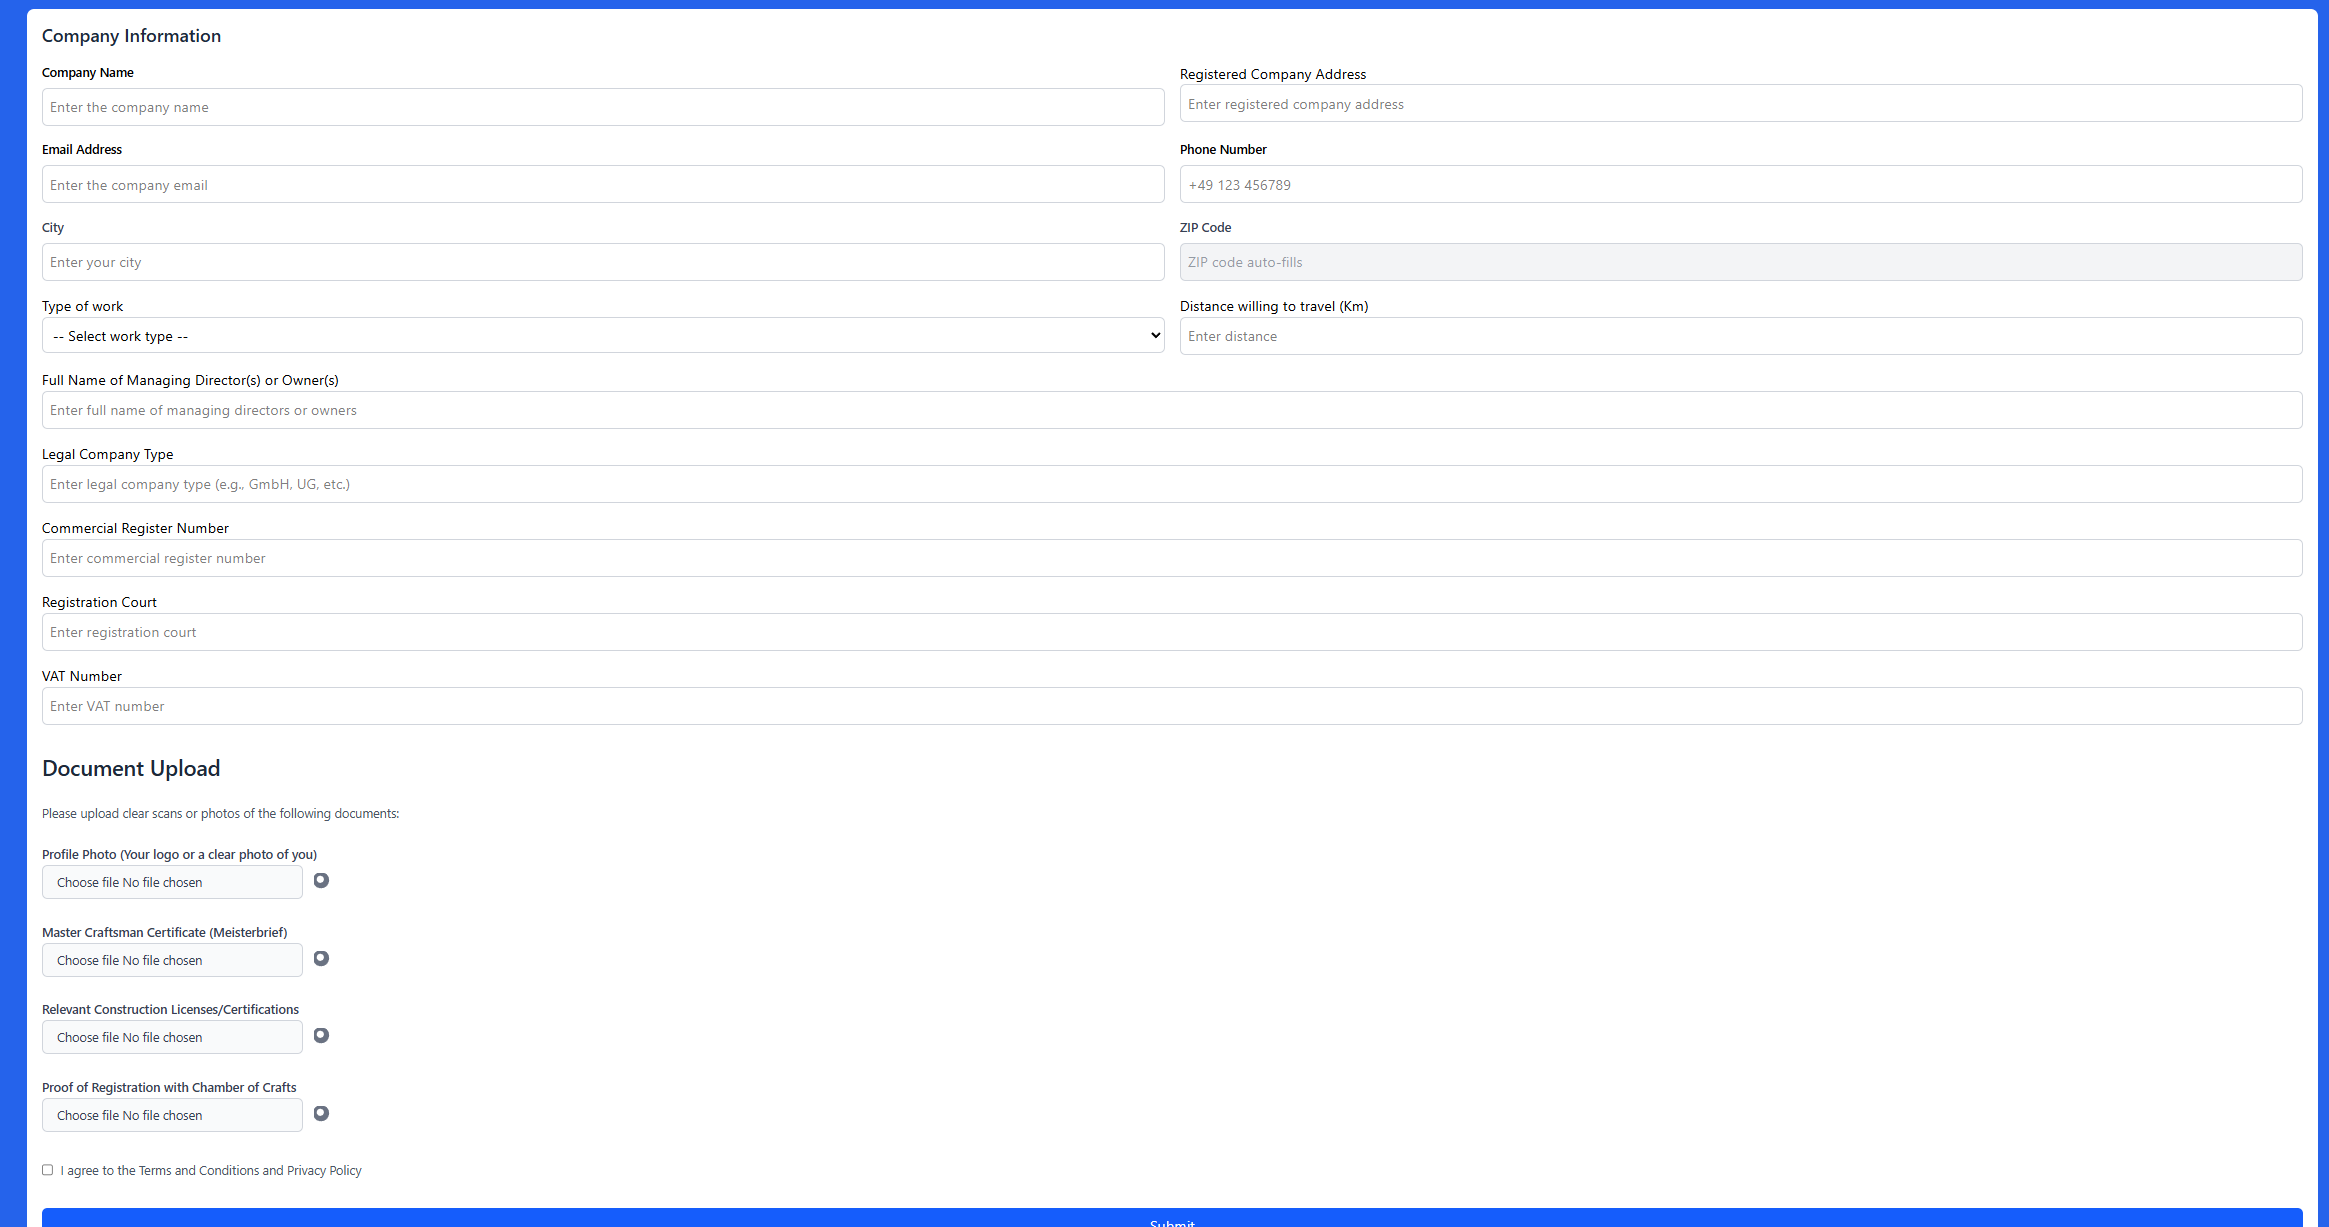Click info icon next to Profile Photo upload
This screenshot has height=1227, width=2329.
tap(321, 880)
